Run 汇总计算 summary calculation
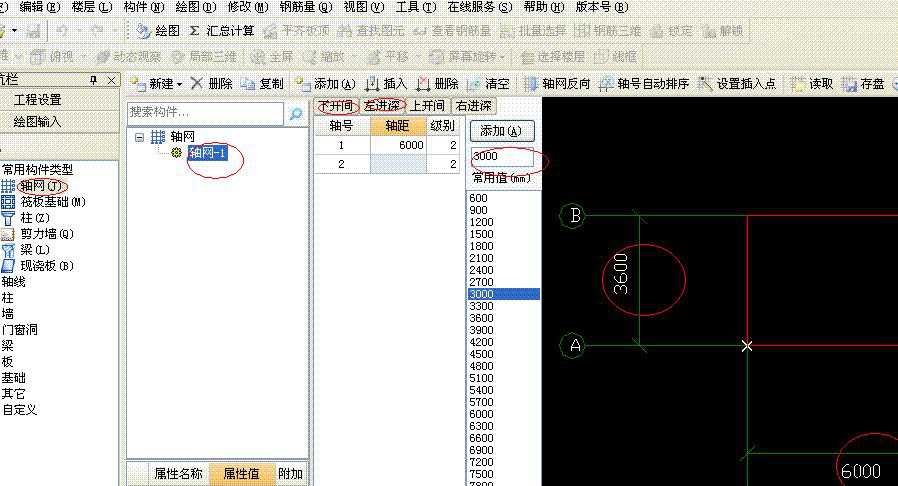 [222, 31]
